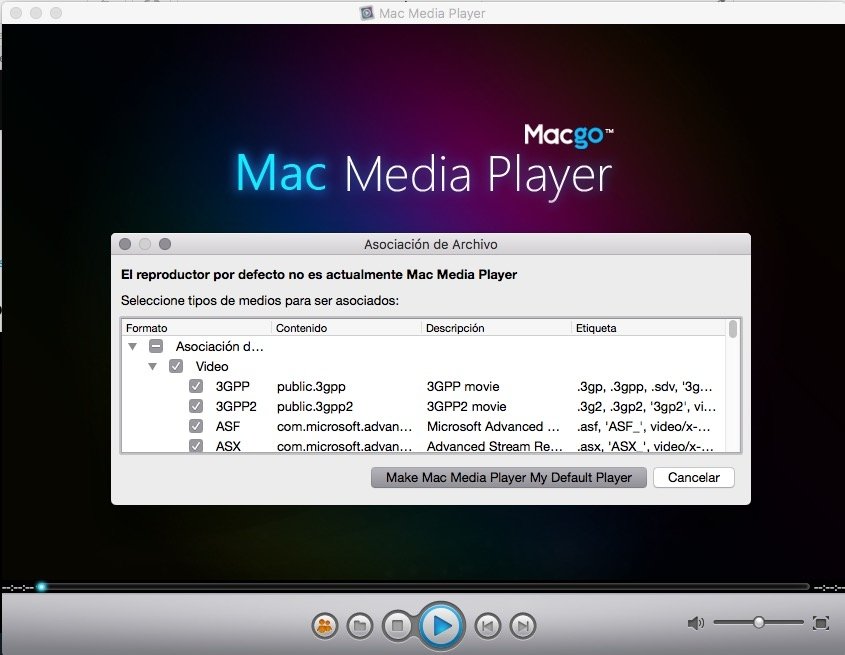Viewport: 845px width, 655px height.
Task: Close the Asociación de Archivo dialog
Action: click(125, 244)
